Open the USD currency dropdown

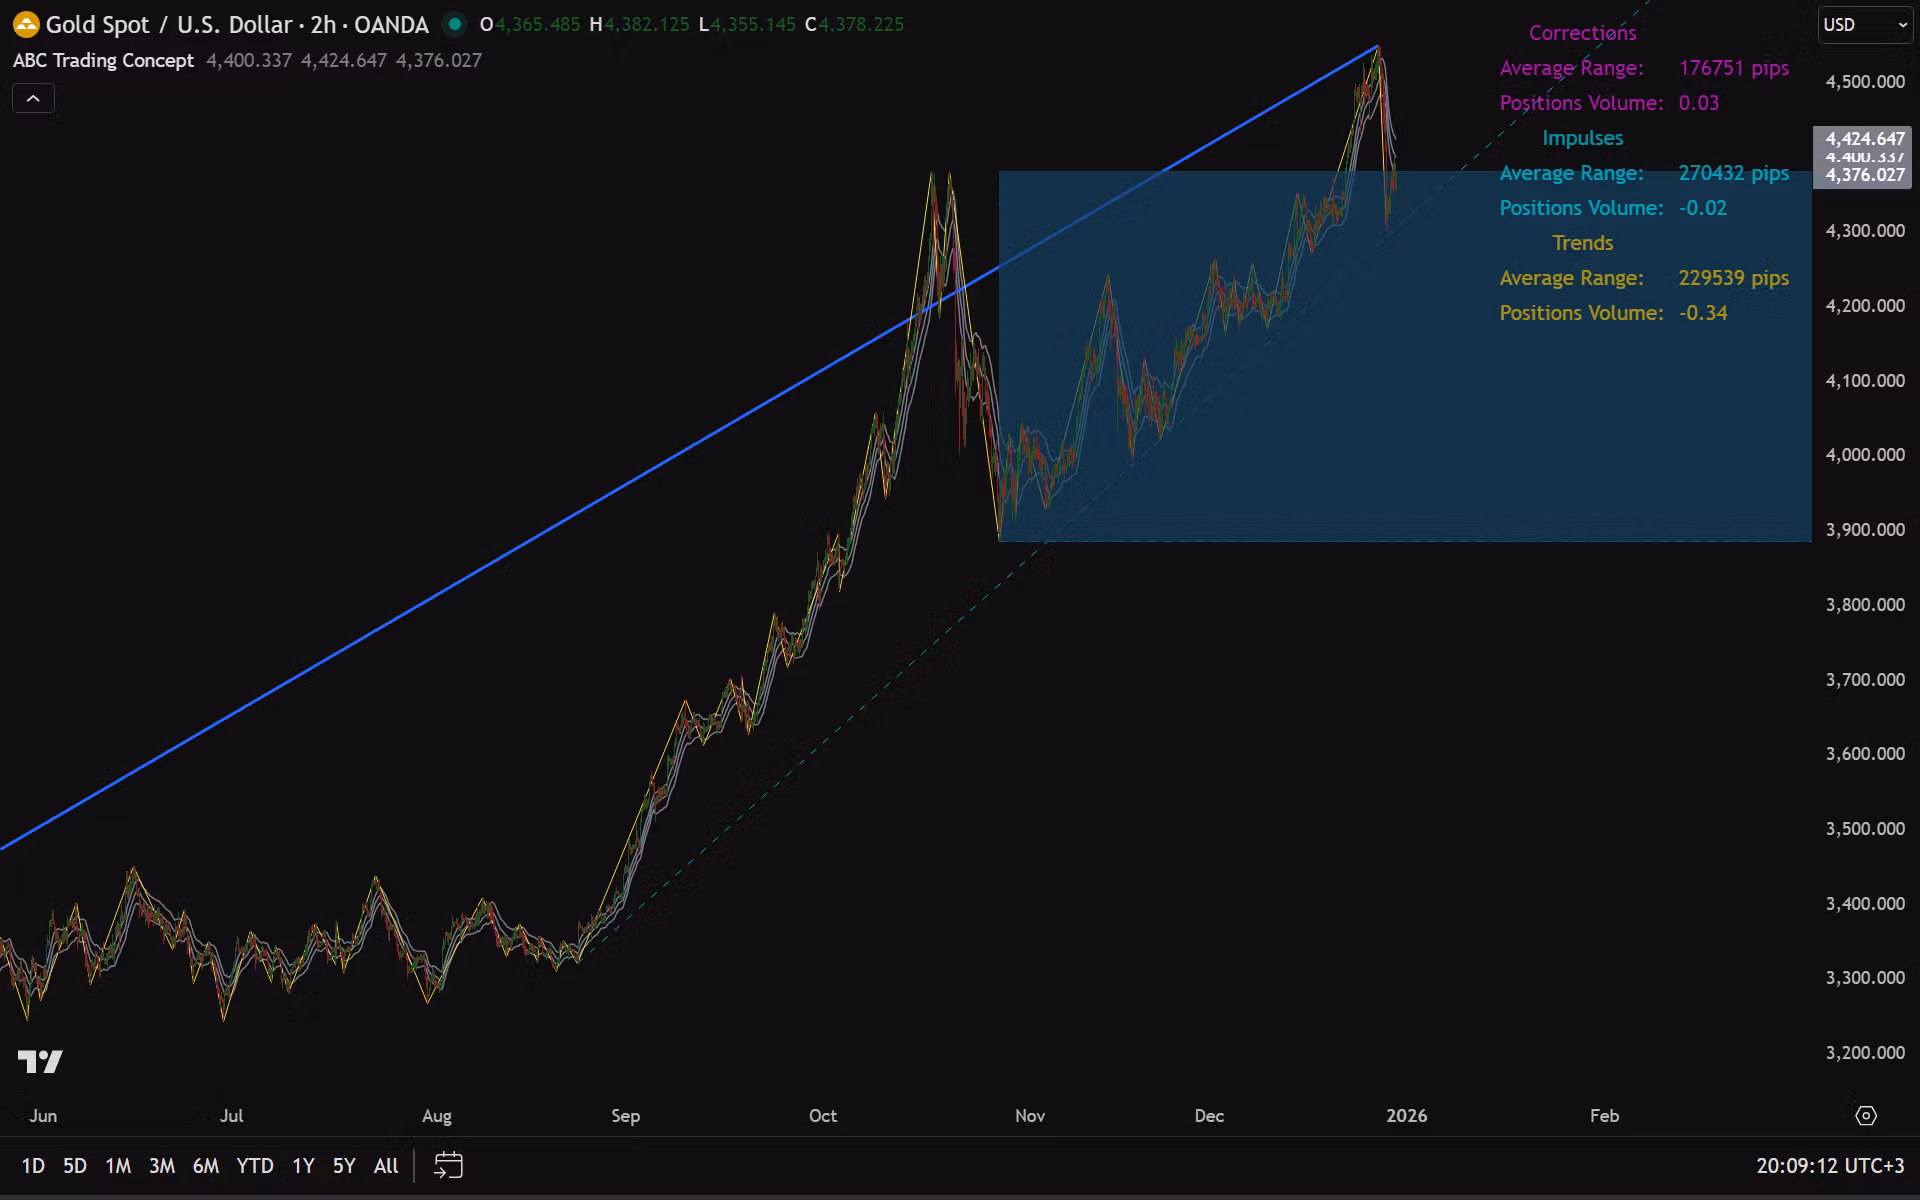(1864, 25)
